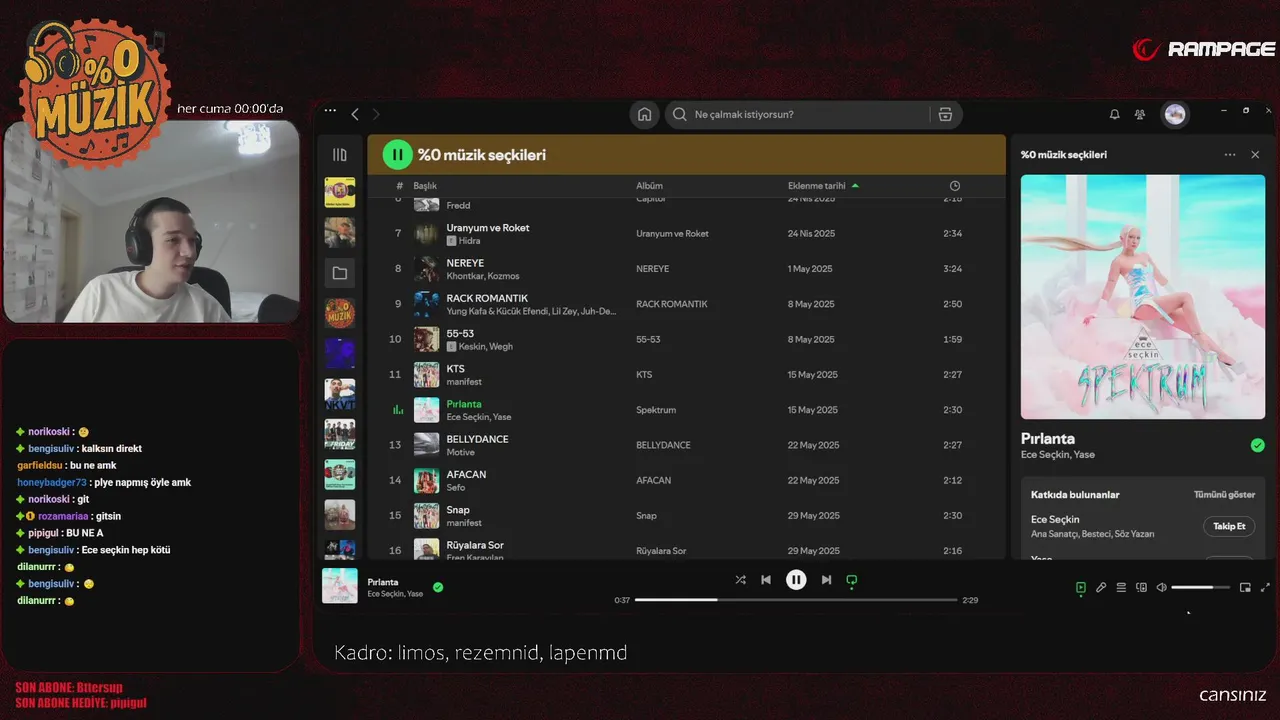Viewport: 1280px width, 720px height.
Task: Open the user profile avatar
Action: pyautogui.click(x=1175, y=114)
